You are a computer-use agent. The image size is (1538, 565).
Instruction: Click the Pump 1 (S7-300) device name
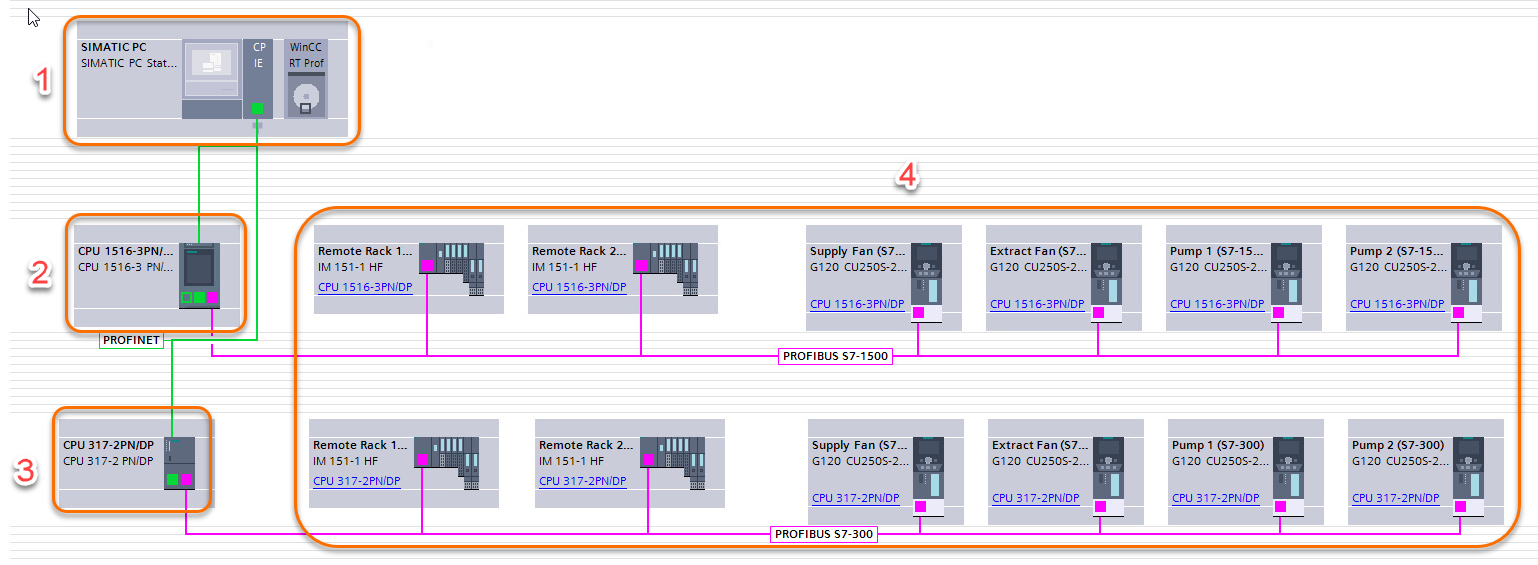point(1218,445)
